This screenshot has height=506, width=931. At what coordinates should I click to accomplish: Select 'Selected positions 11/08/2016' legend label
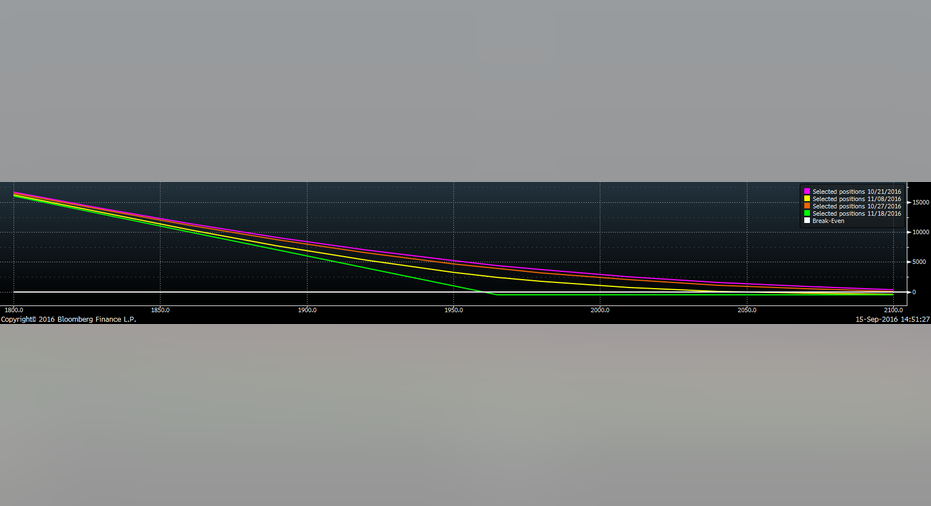[x=856, y=199]
